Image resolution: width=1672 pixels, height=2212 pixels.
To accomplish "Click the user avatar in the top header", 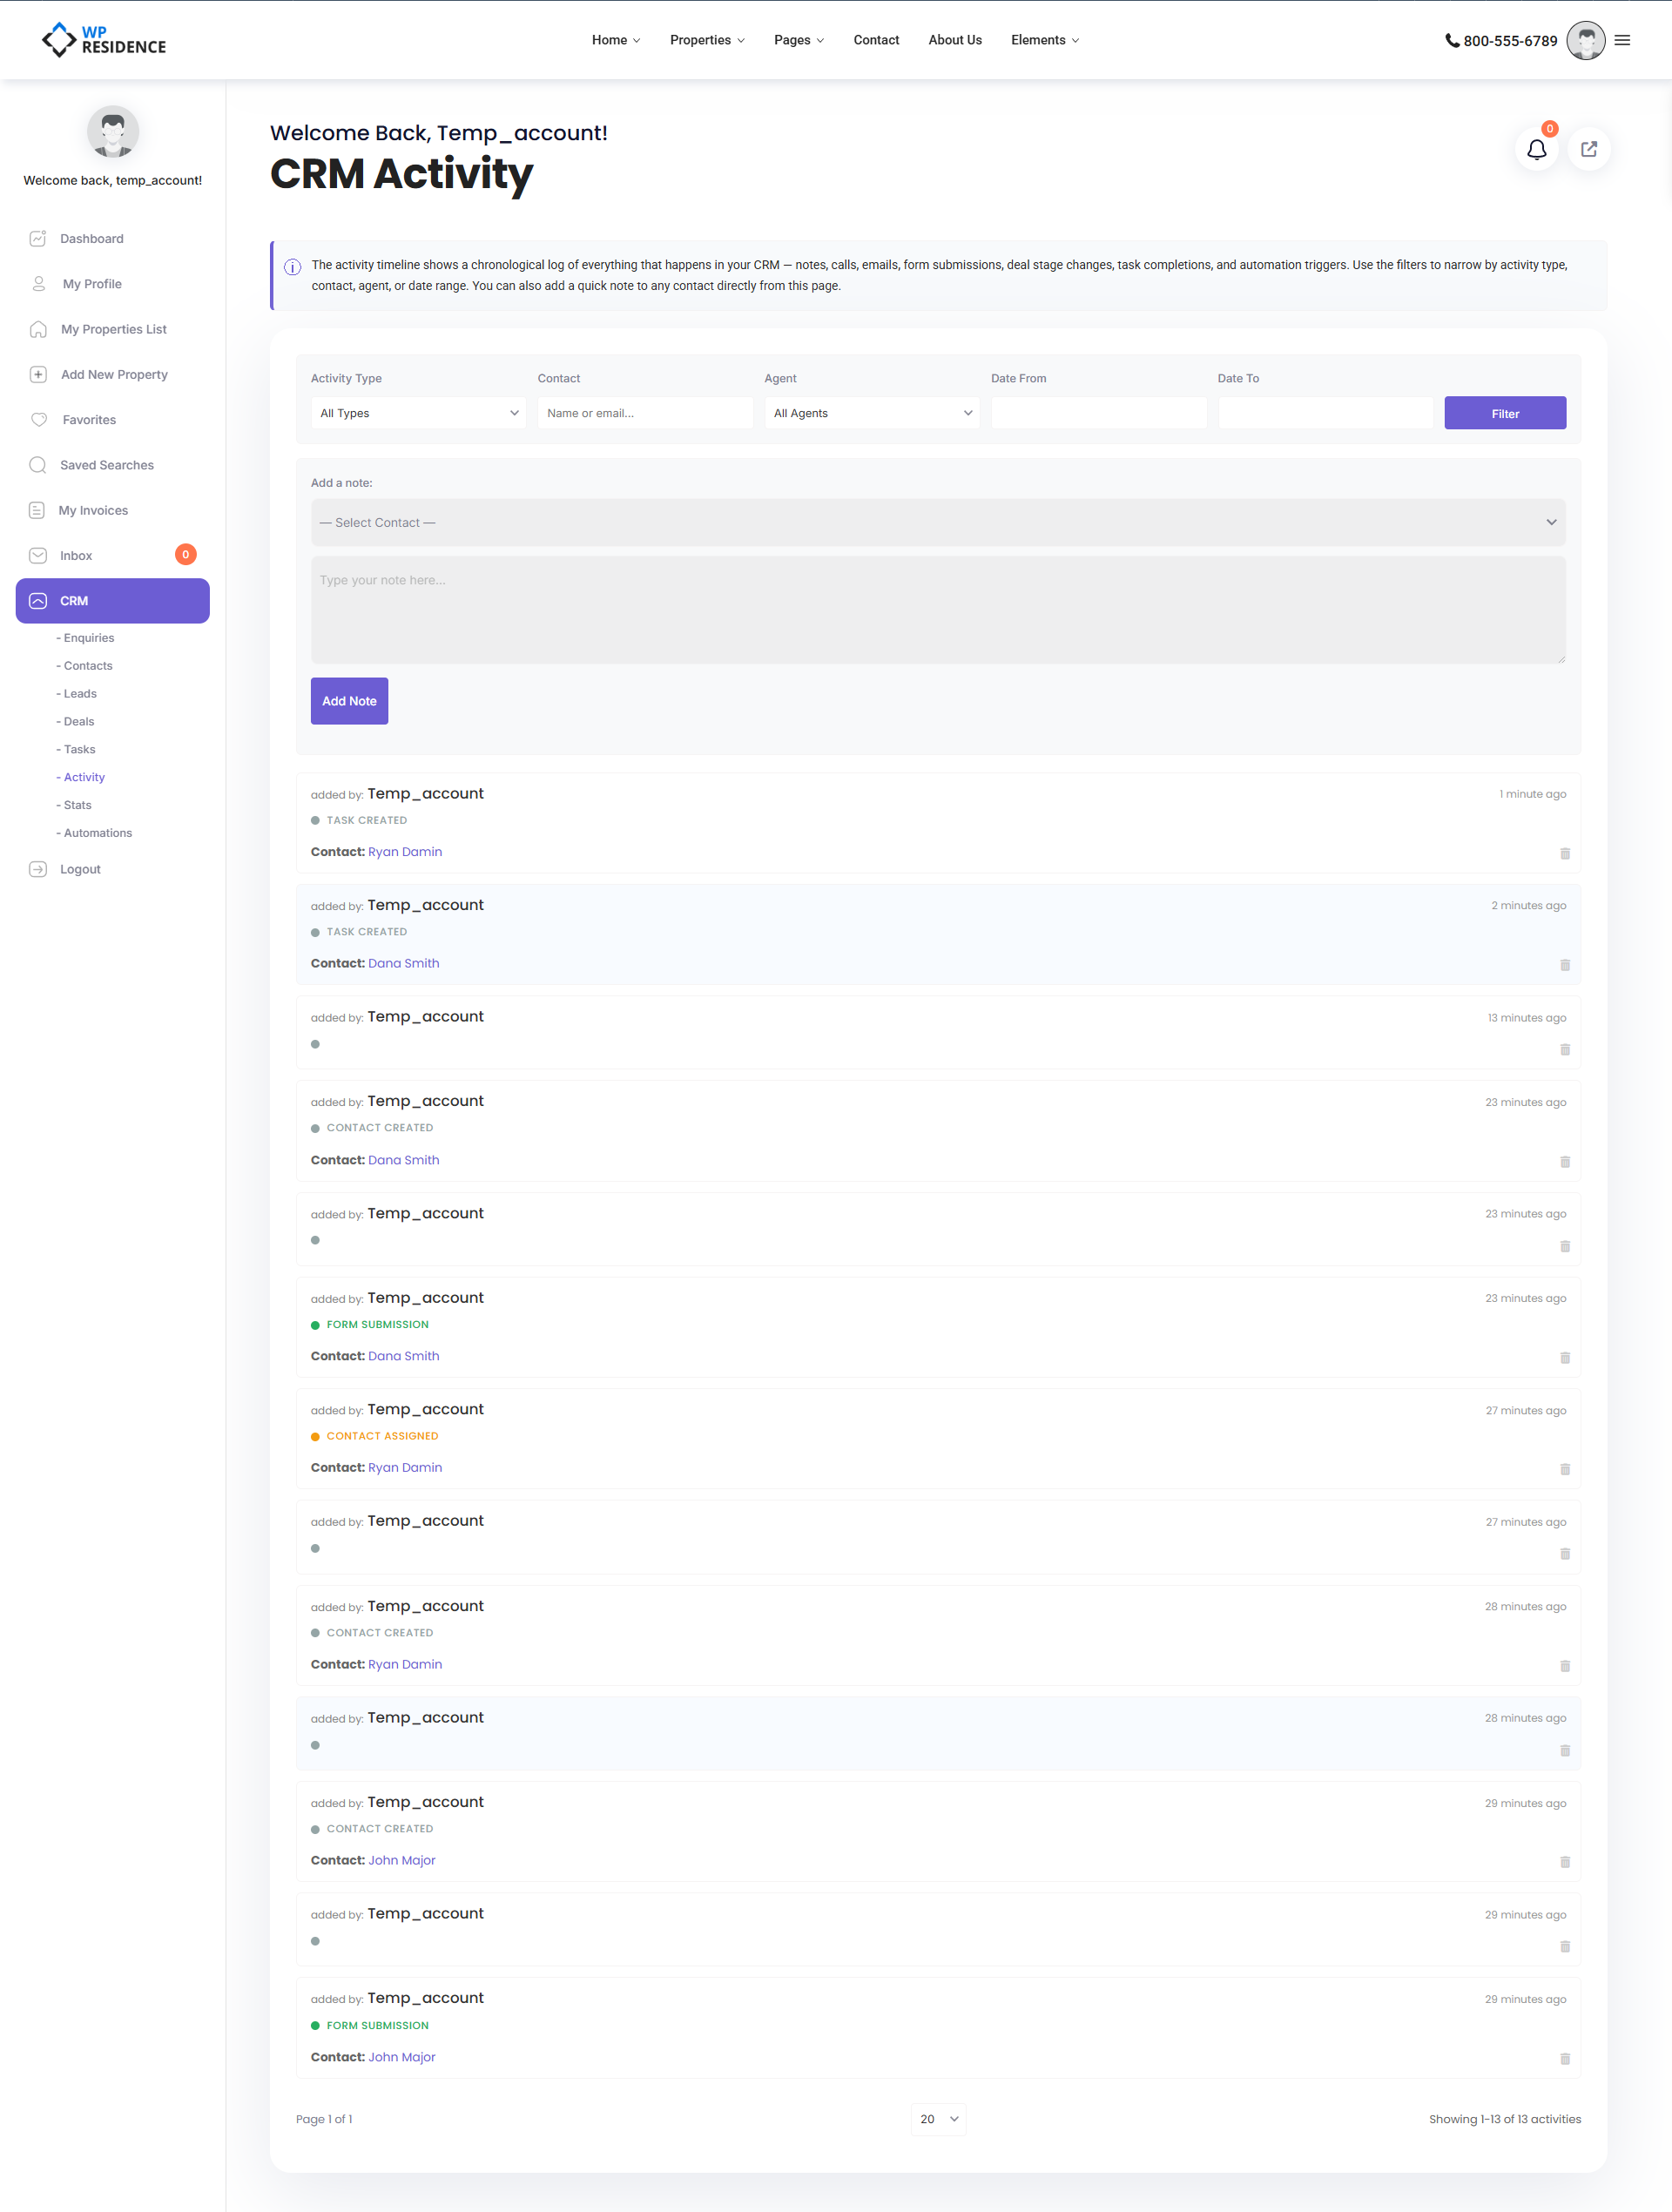I will coord(1585,41).
